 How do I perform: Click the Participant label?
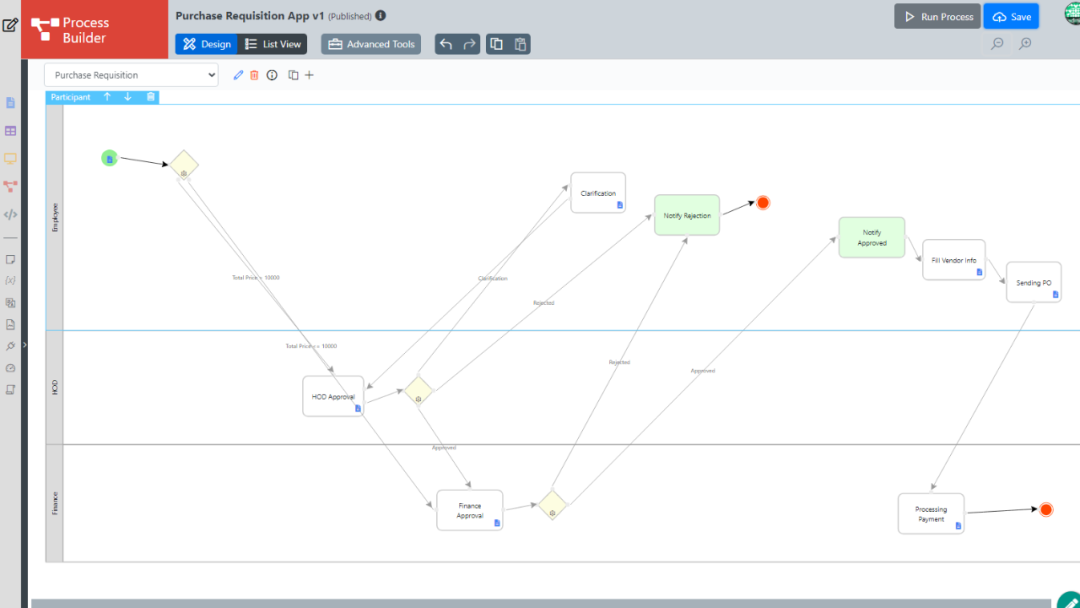[x=70, y=97]
